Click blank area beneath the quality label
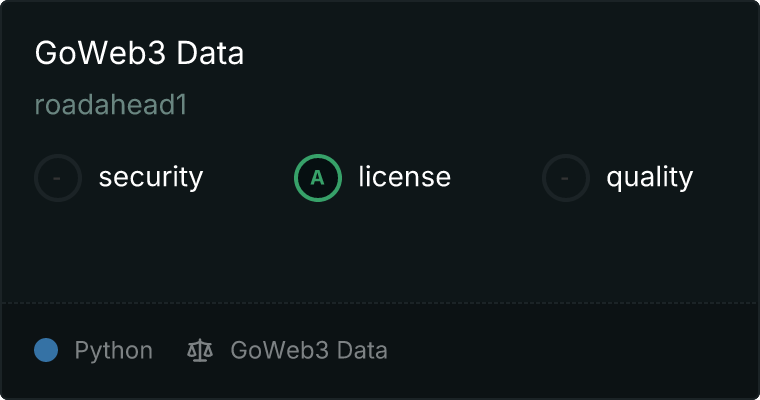The width and height of the screenshot is (760, 400). (x=649, y=245)
